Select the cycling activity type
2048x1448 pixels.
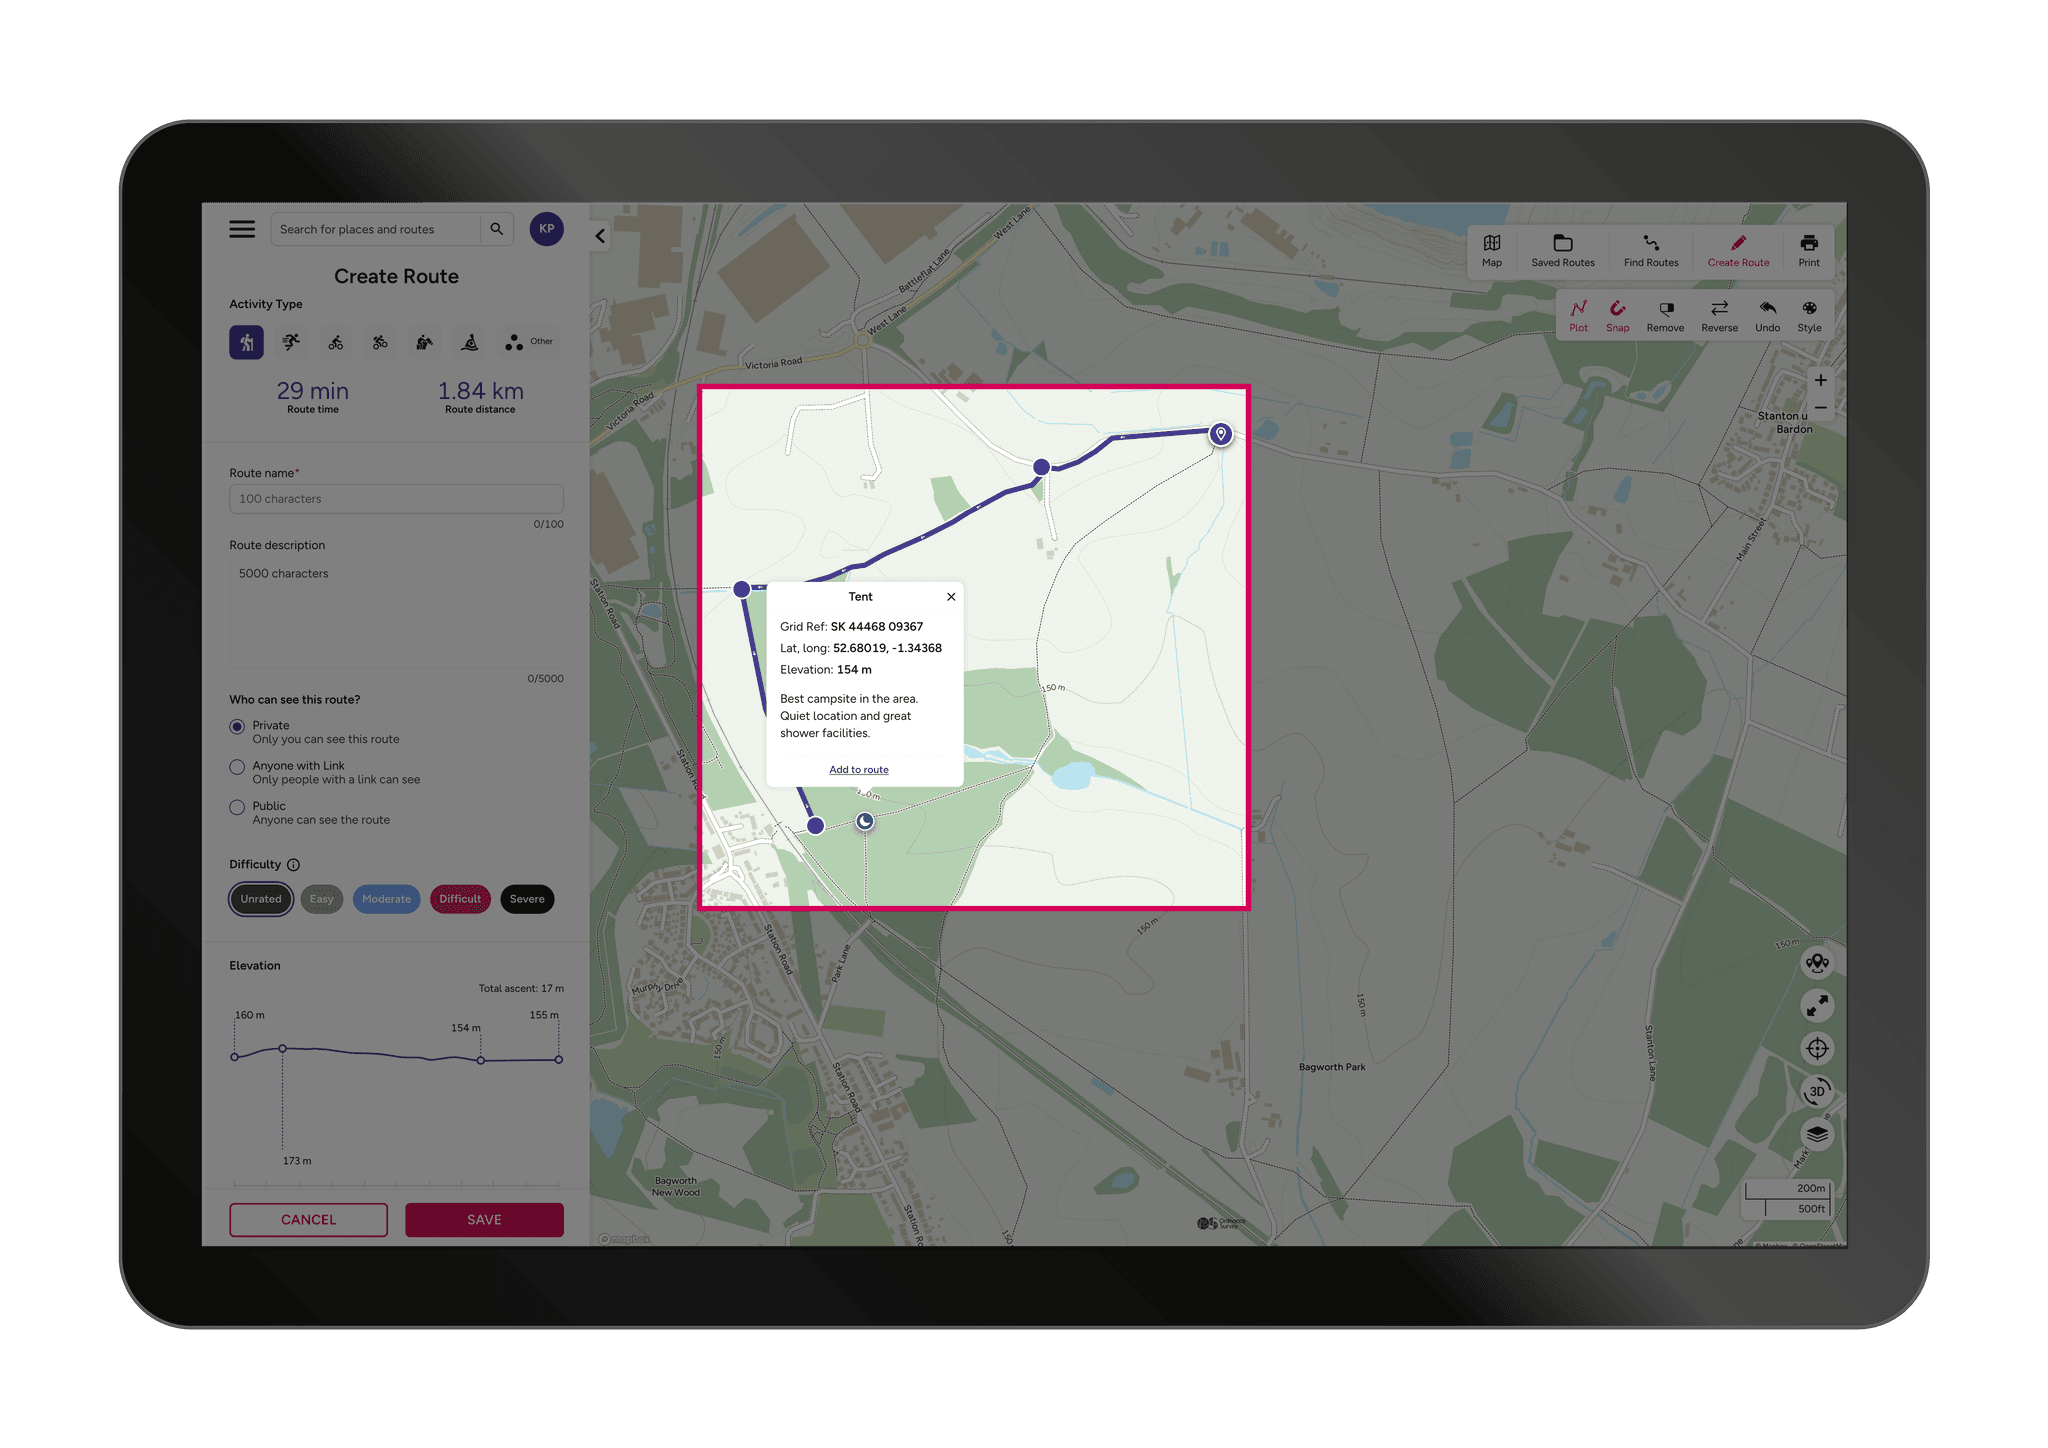pos(335,341)
